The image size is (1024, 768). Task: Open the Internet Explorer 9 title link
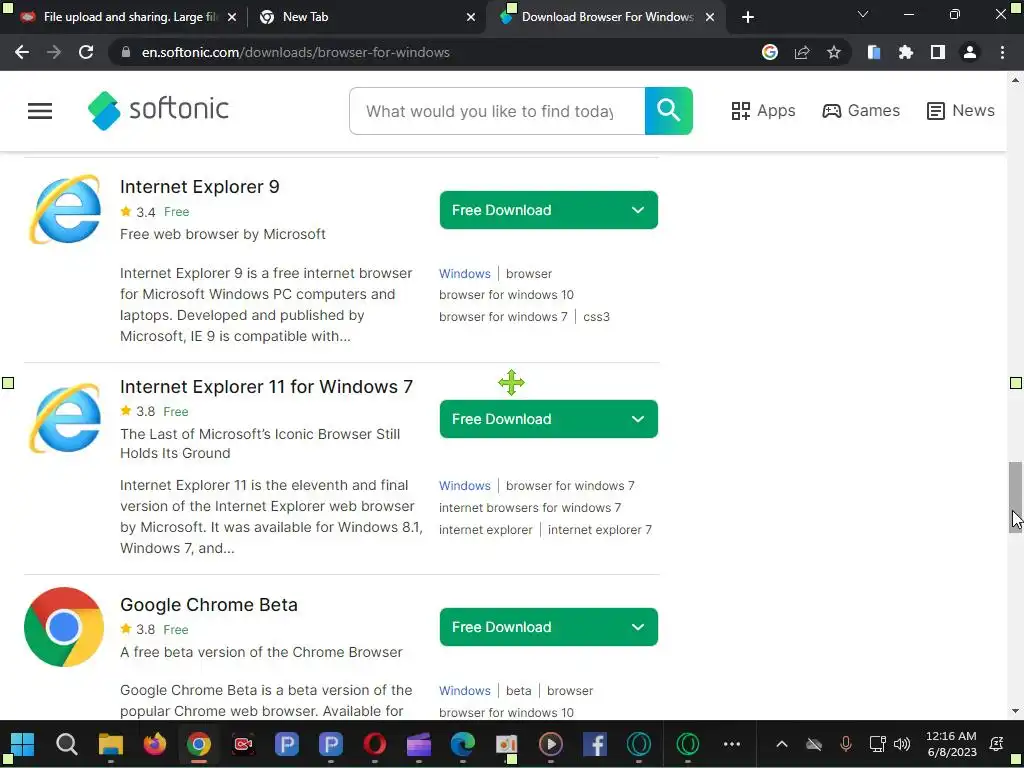[200, 187]
